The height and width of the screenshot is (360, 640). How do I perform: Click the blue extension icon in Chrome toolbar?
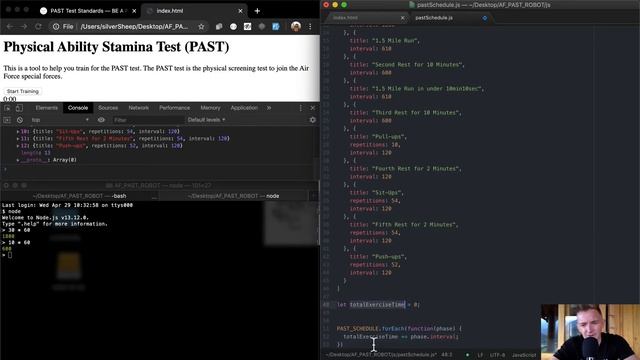tap(276, 27)
